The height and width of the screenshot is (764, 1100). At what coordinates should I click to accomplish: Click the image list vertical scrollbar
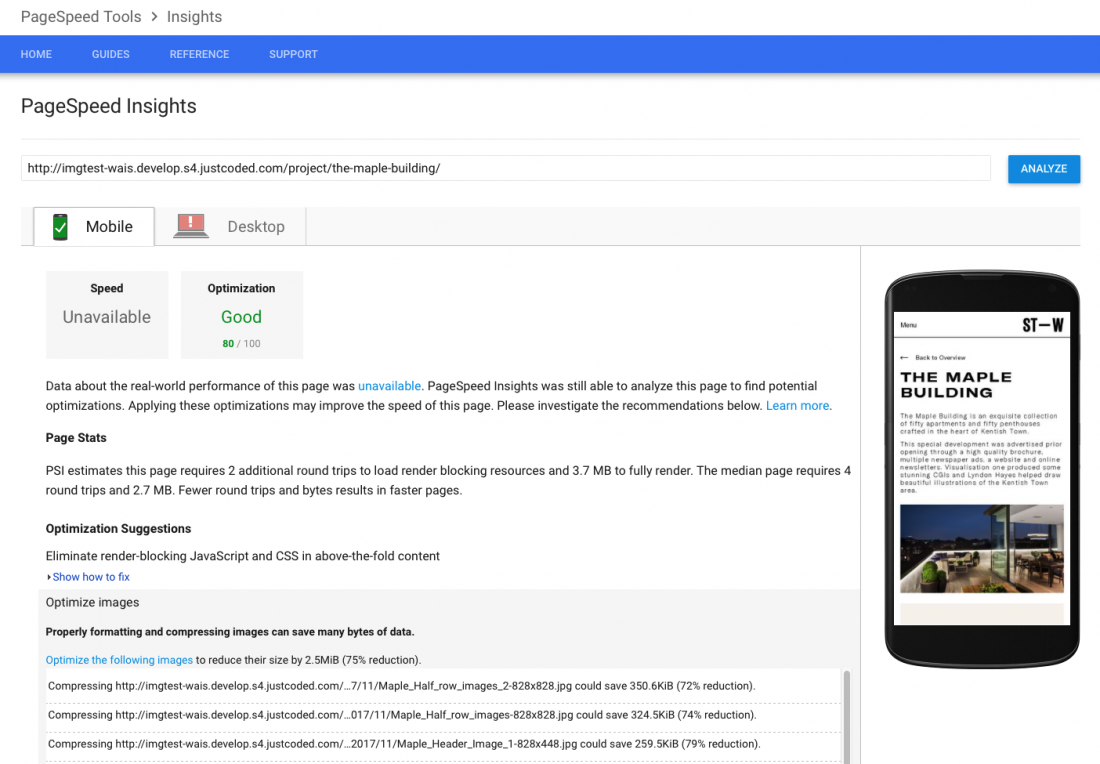tap(847, 716)
